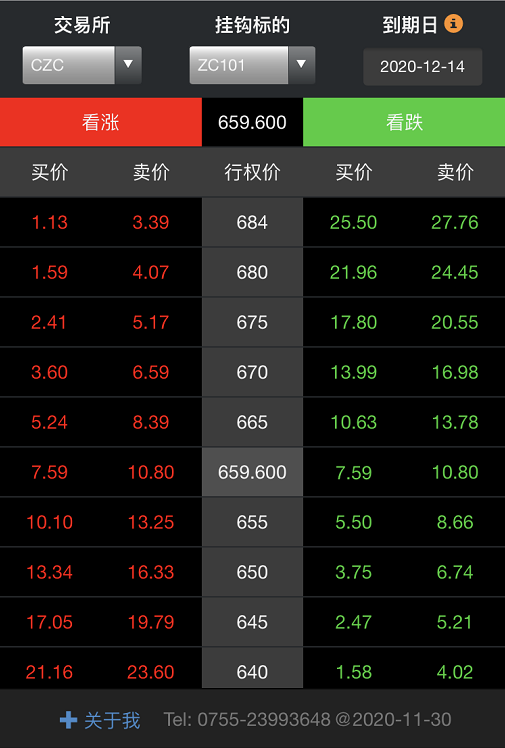Click the 659.600 at-the-money strike cell
The width and height of the screenshot is (505, 748).
[252, 472]
